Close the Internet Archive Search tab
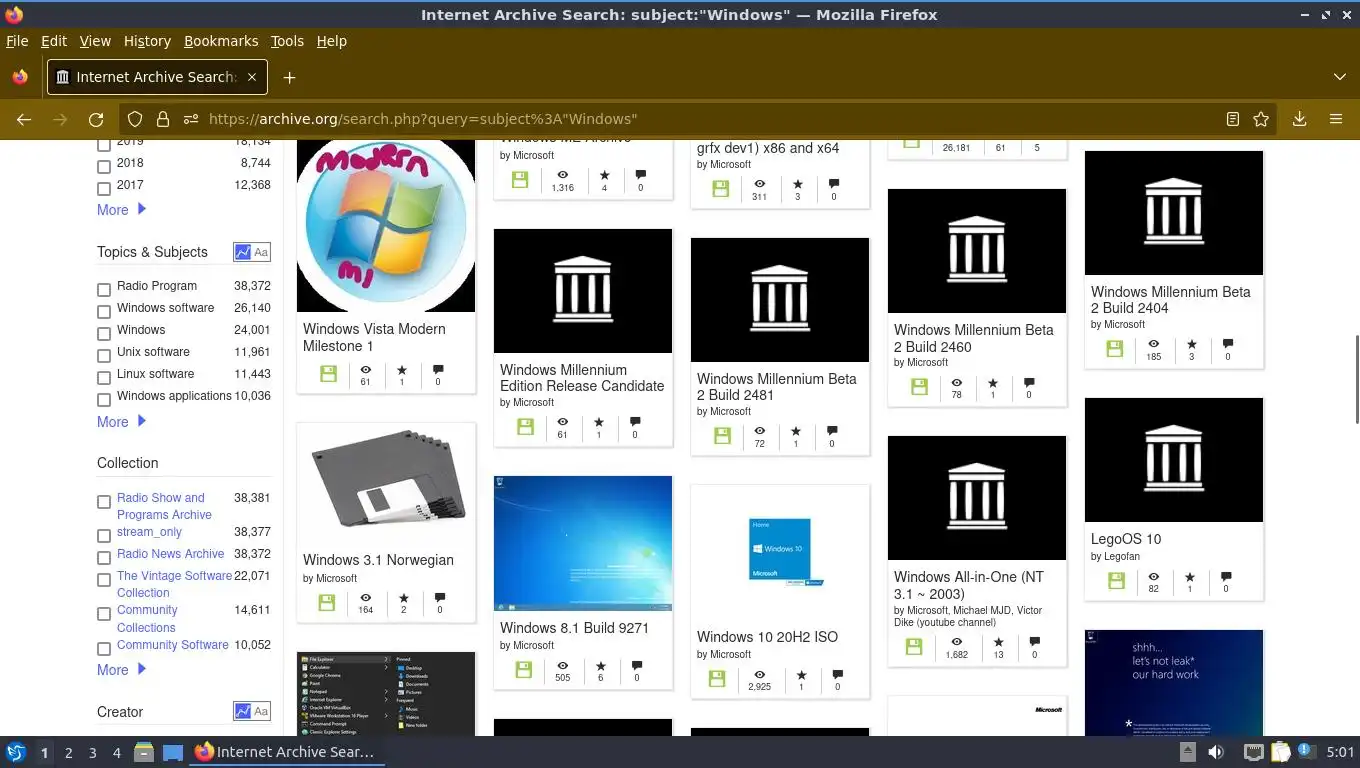 point(252,77)
